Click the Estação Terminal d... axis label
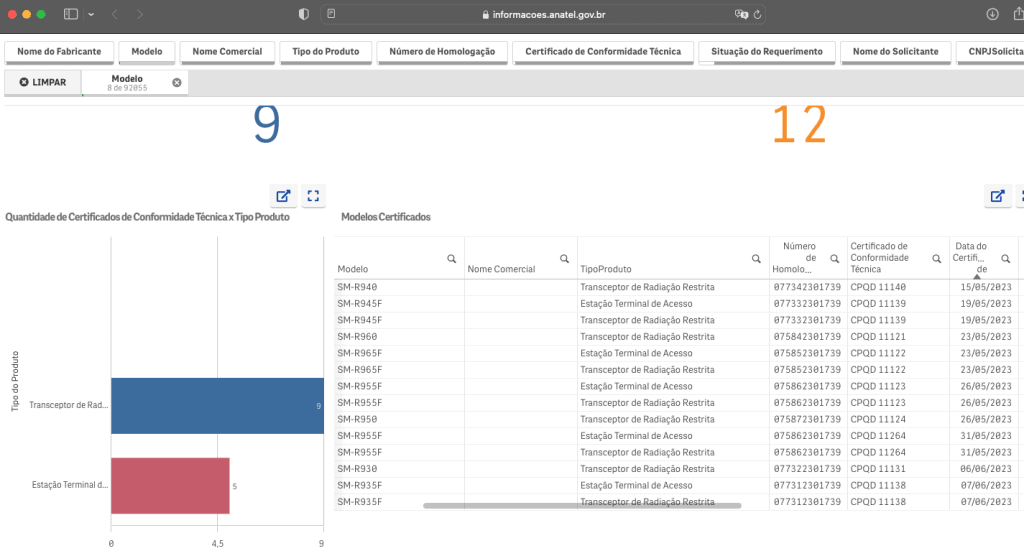Viewport: 1024px width, 551px height. pyautogui.click(x=70, y=485)
